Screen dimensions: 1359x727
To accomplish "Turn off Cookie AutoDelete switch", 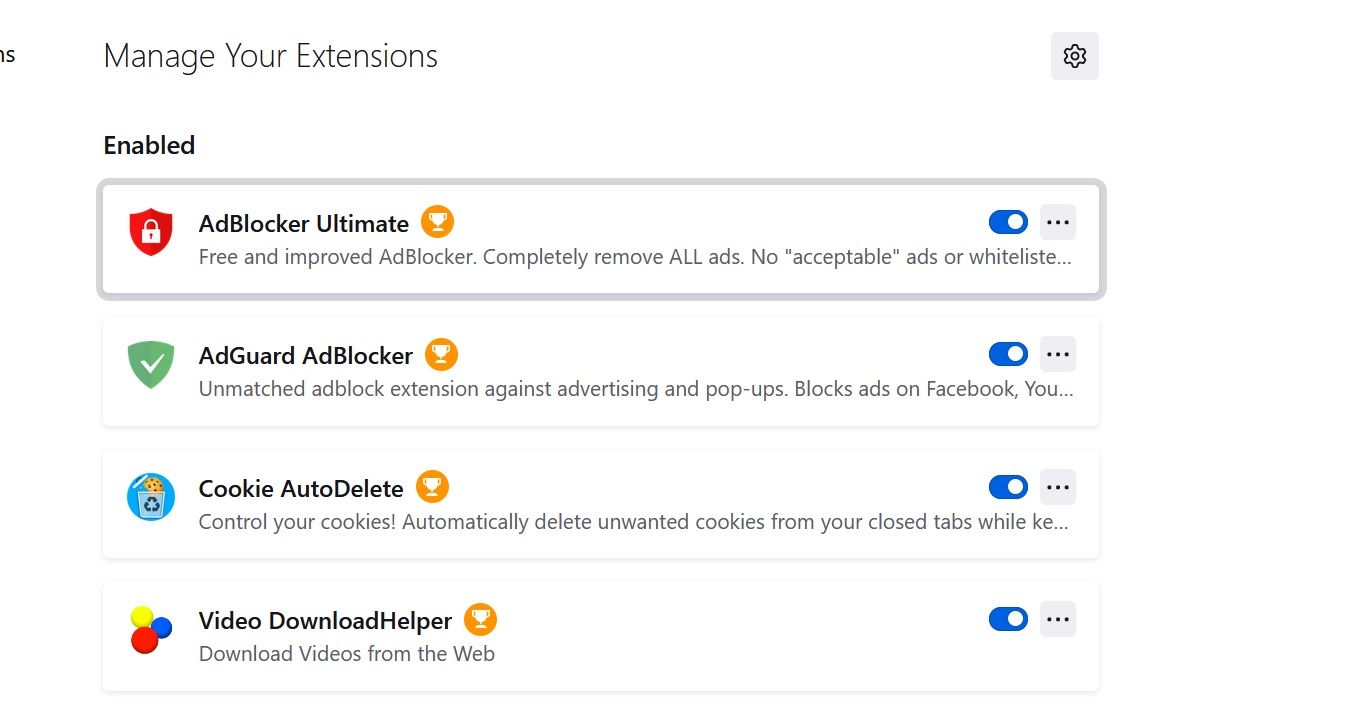I will click(1008, 487).
